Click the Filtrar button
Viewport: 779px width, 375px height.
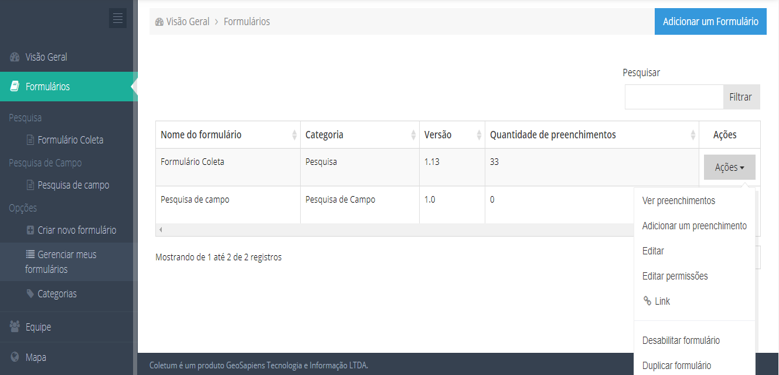coord(740,97)
